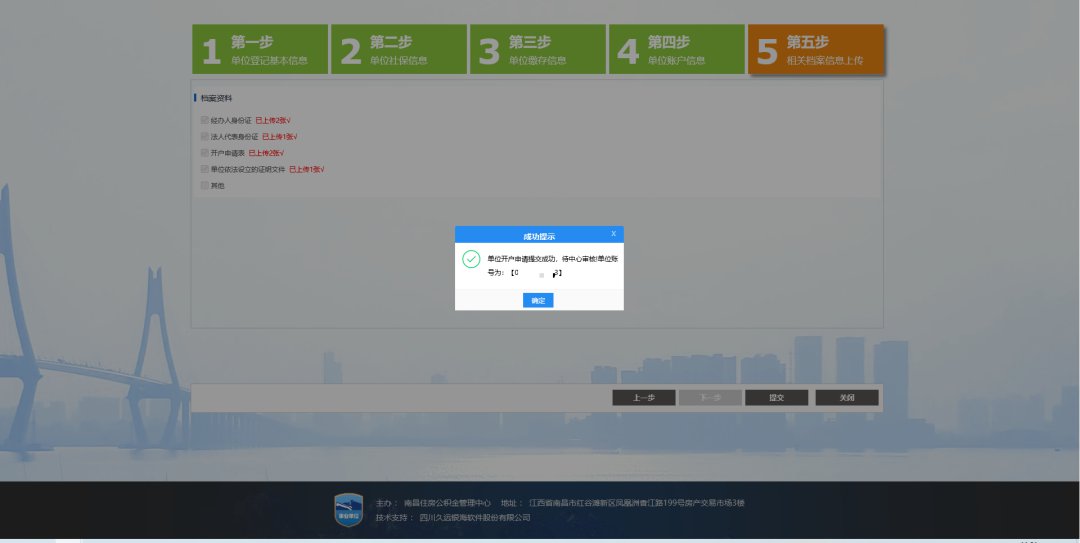Enable the 其他 checkbox

205,185
